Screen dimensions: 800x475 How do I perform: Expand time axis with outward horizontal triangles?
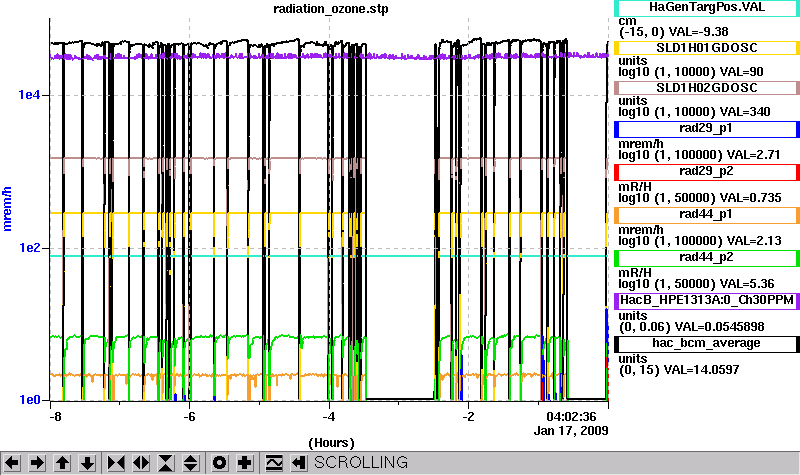(x=141, y=463)
